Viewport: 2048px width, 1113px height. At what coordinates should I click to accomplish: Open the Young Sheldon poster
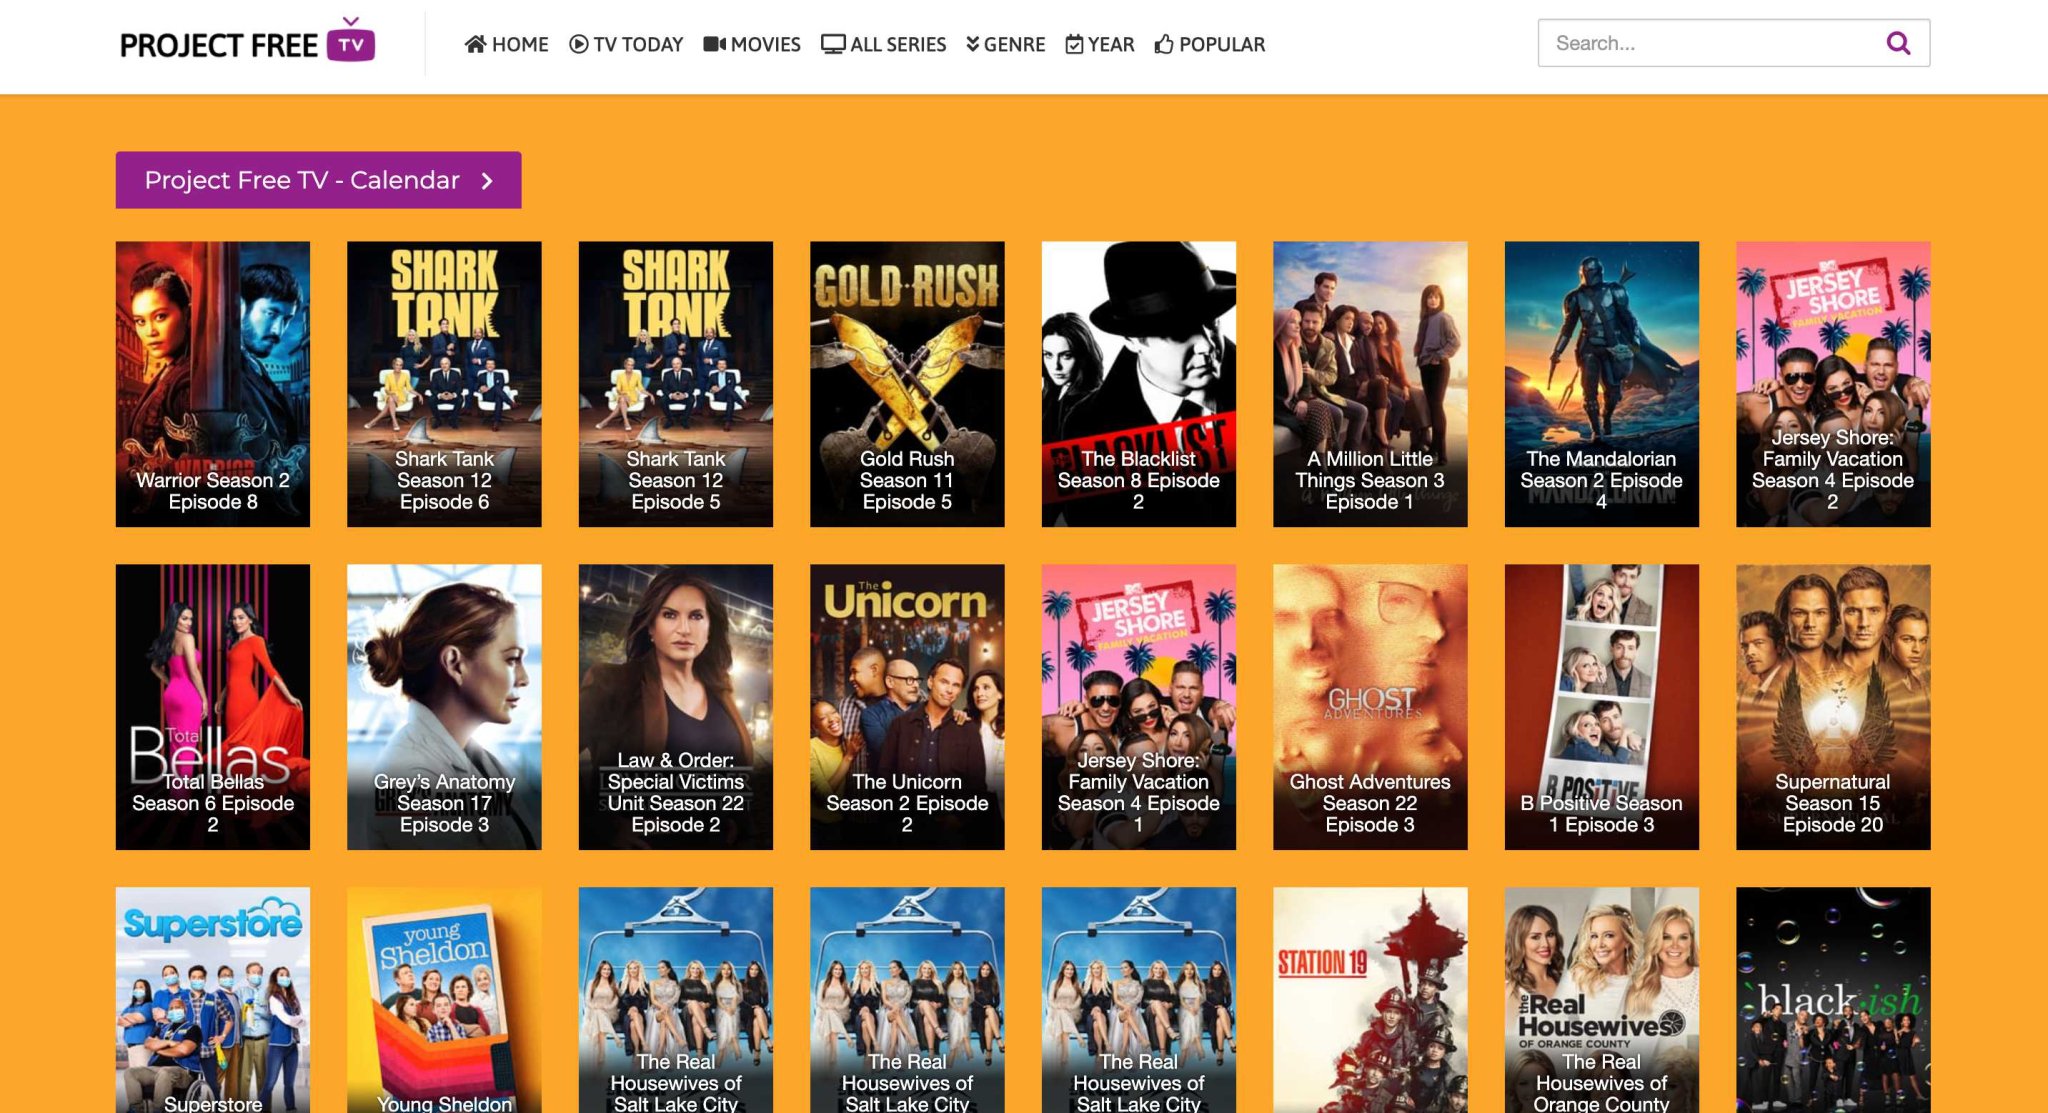click(x=444, y=1000)
